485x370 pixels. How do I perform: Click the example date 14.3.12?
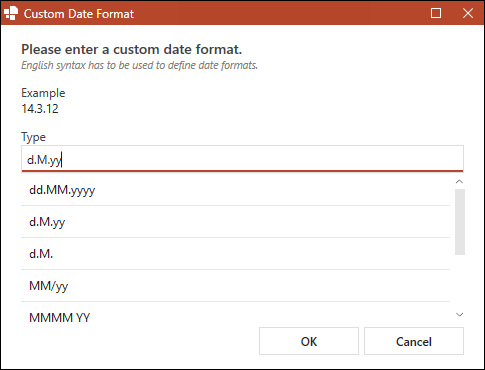pyautogui.click(x=40, y=109)
